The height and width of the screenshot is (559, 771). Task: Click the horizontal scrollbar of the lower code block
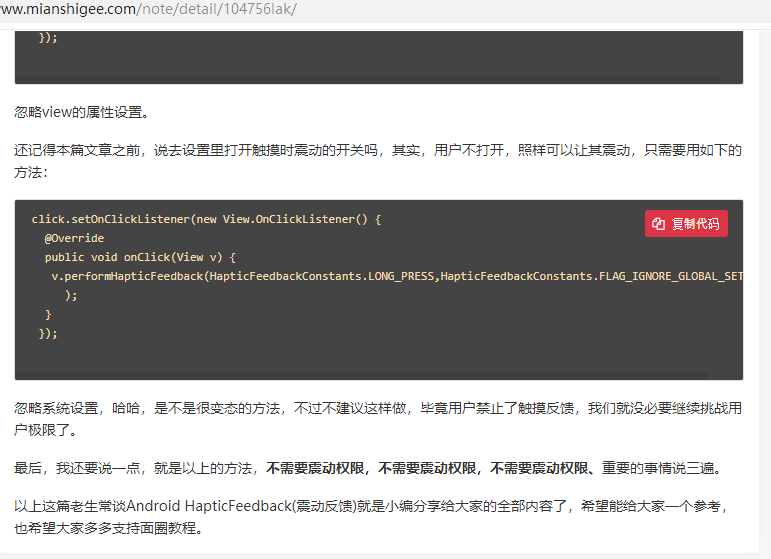click(361, 376)
